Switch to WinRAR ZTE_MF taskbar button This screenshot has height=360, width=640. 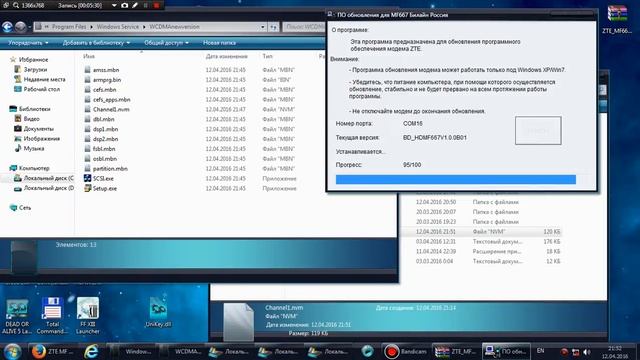click(455, 351)
